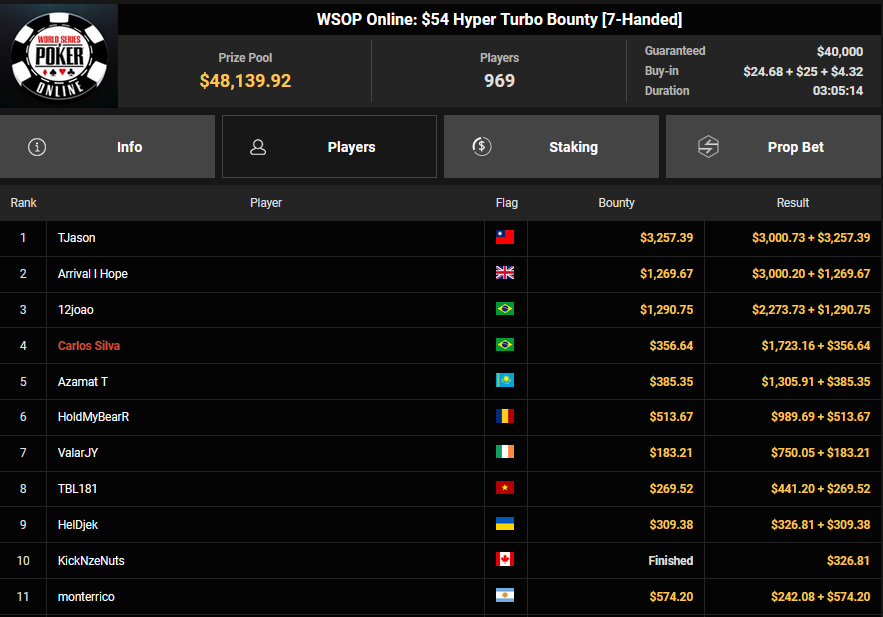883x617 pixels.
Task: Sort by the Bounty column header
Action: click(x=616, y=203)
